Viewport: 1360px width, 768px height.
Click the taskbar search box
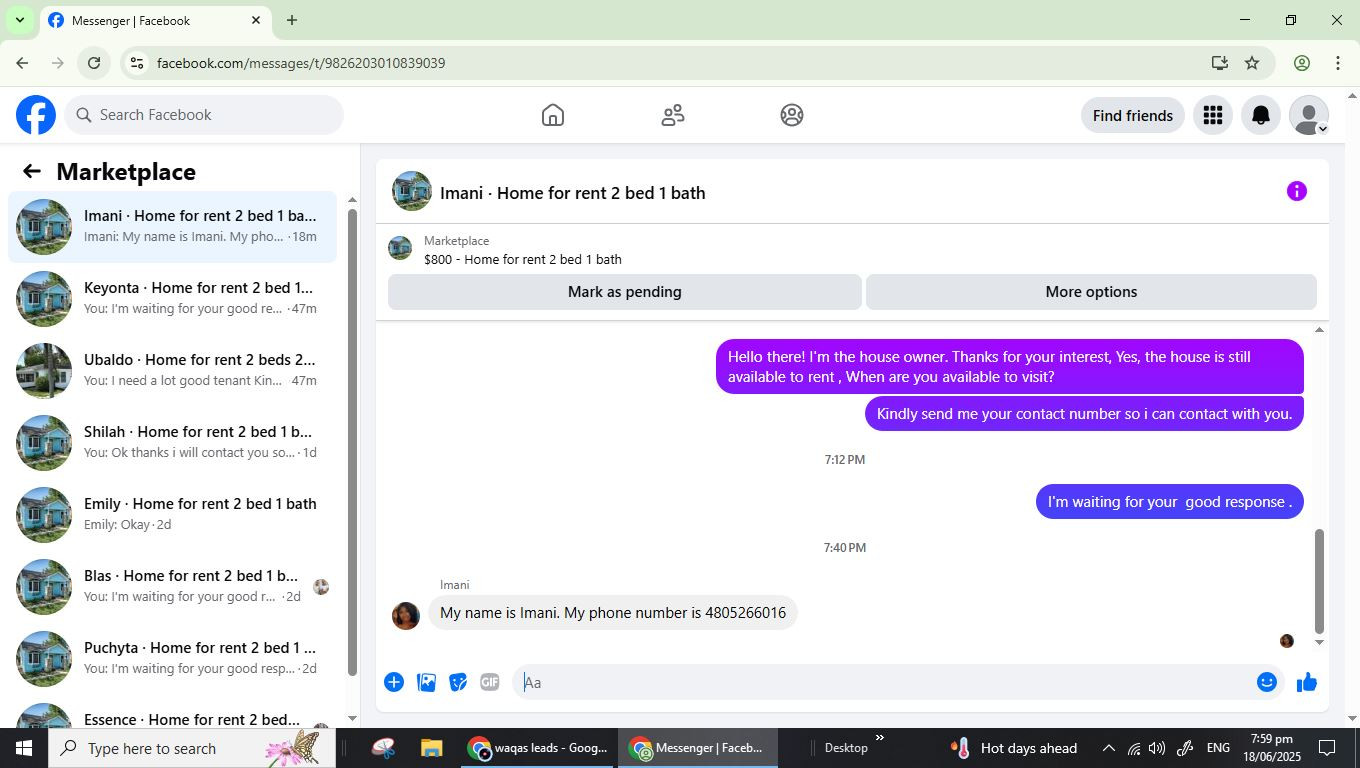[192, 748]
